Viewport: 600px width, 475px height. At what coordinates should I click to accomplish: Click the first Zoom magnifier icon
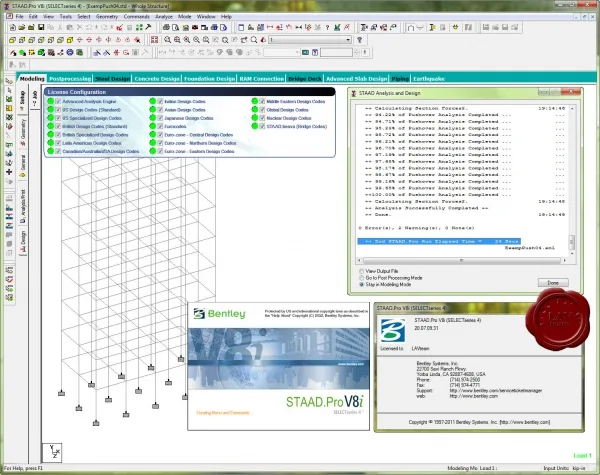tap(168, 40)
